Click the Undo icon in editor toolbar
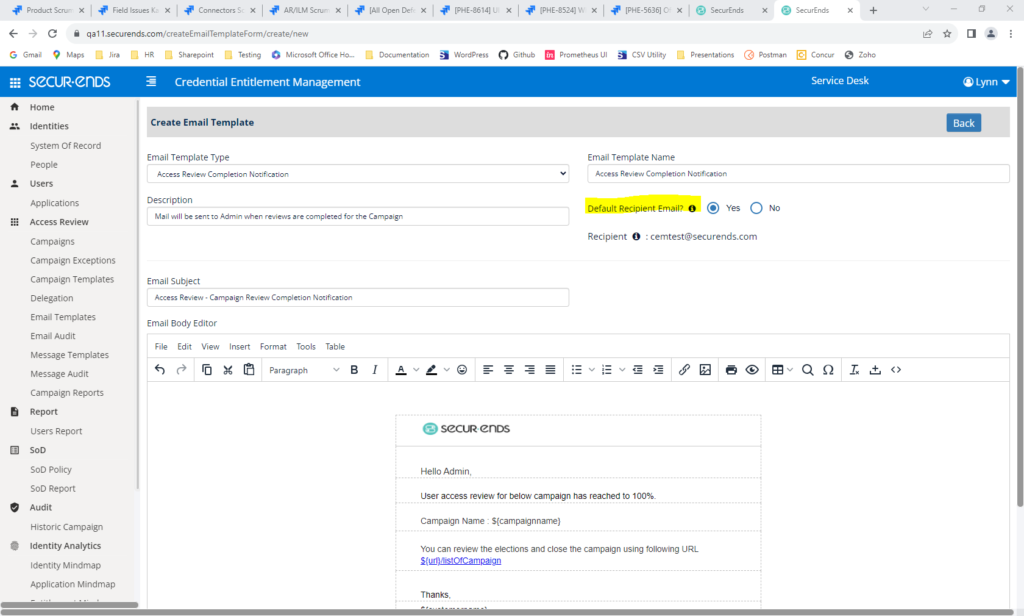 click(160, 370)
